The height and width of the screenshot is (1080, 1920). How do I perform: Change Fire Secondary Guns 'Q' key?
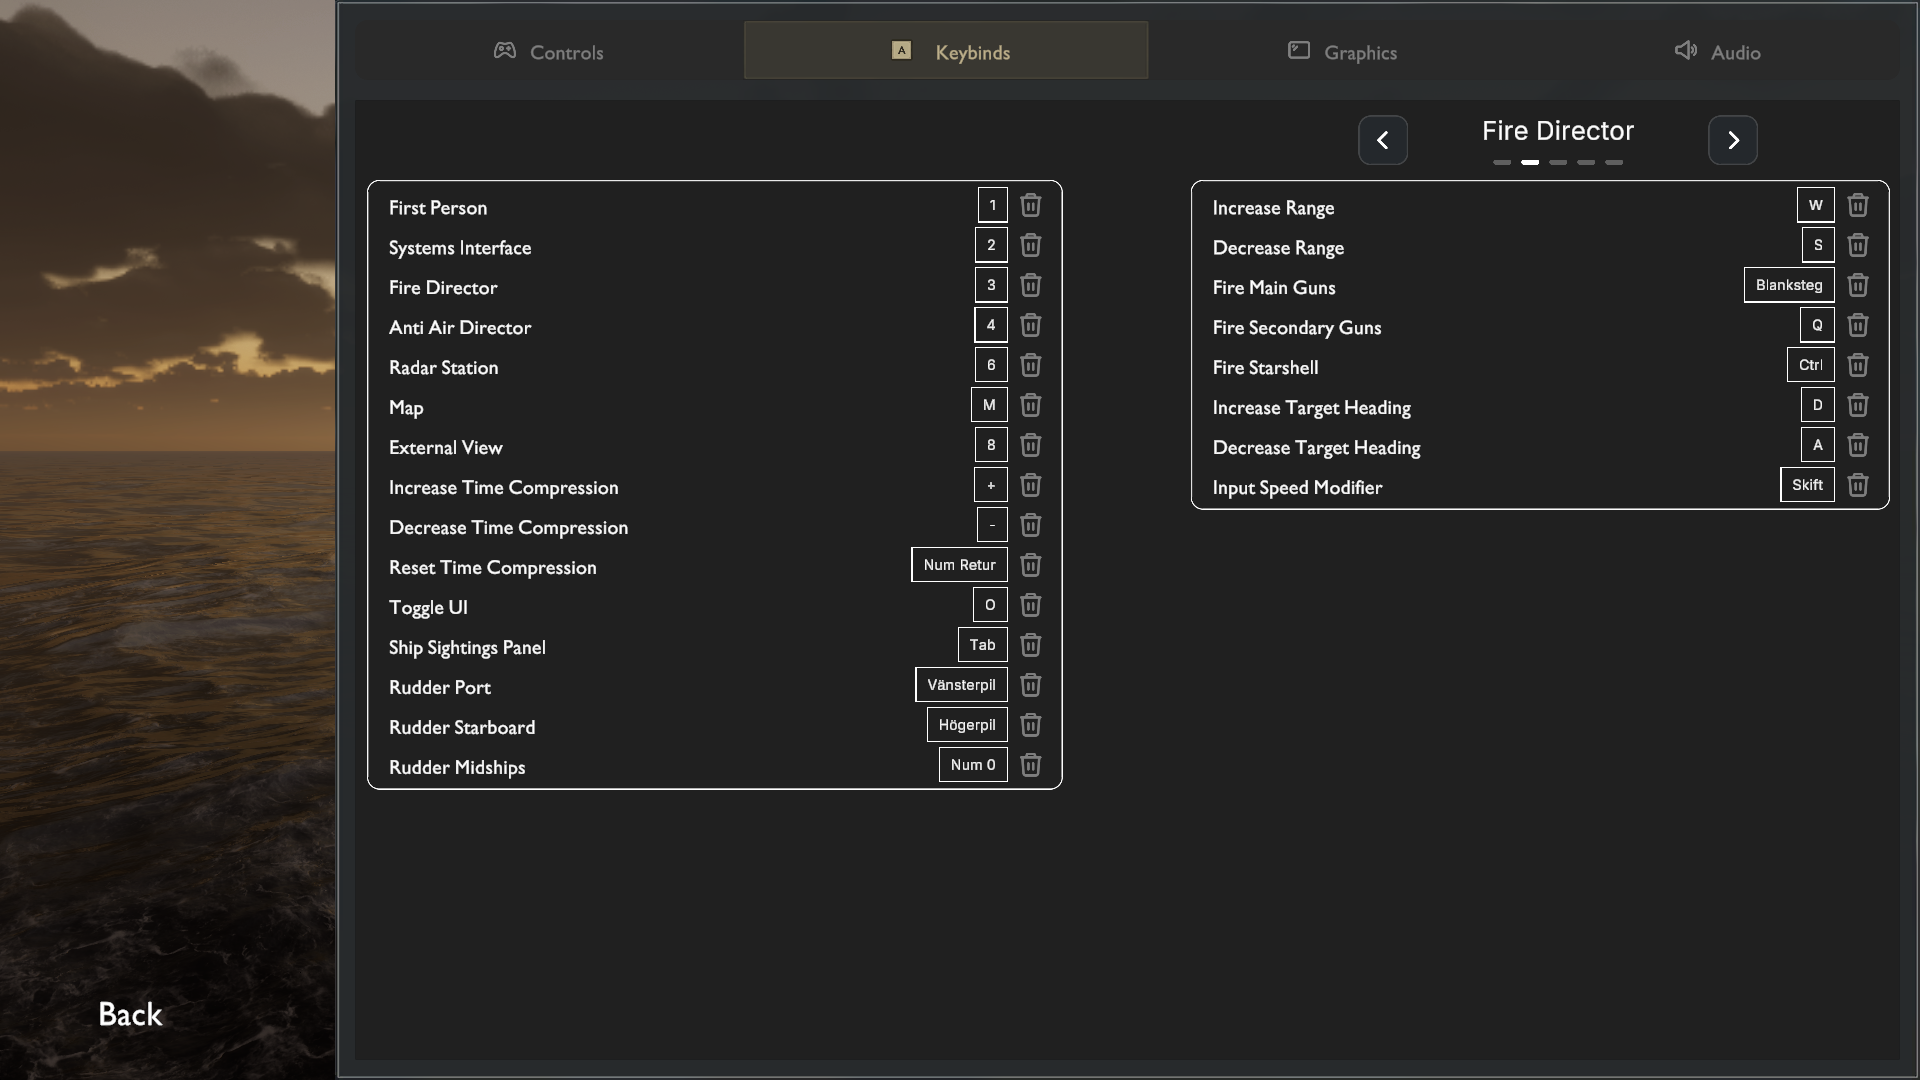tap(1817, 325)
